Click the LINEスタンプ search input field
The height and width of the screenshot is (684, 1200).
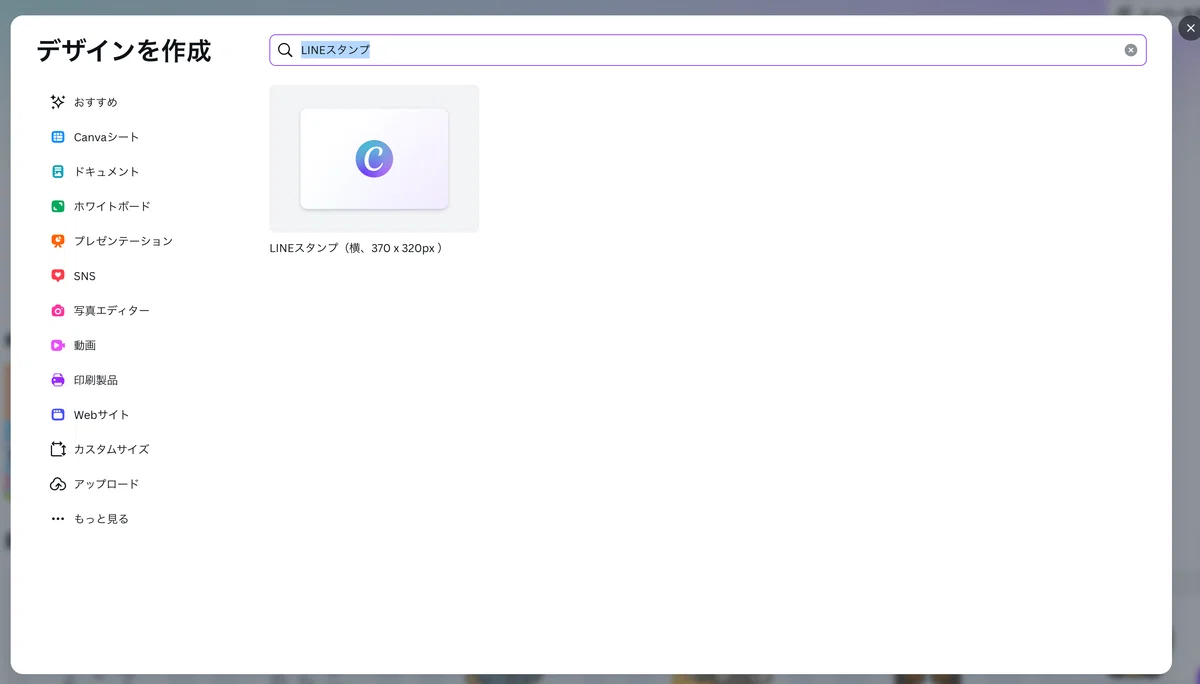coord(707,50)
